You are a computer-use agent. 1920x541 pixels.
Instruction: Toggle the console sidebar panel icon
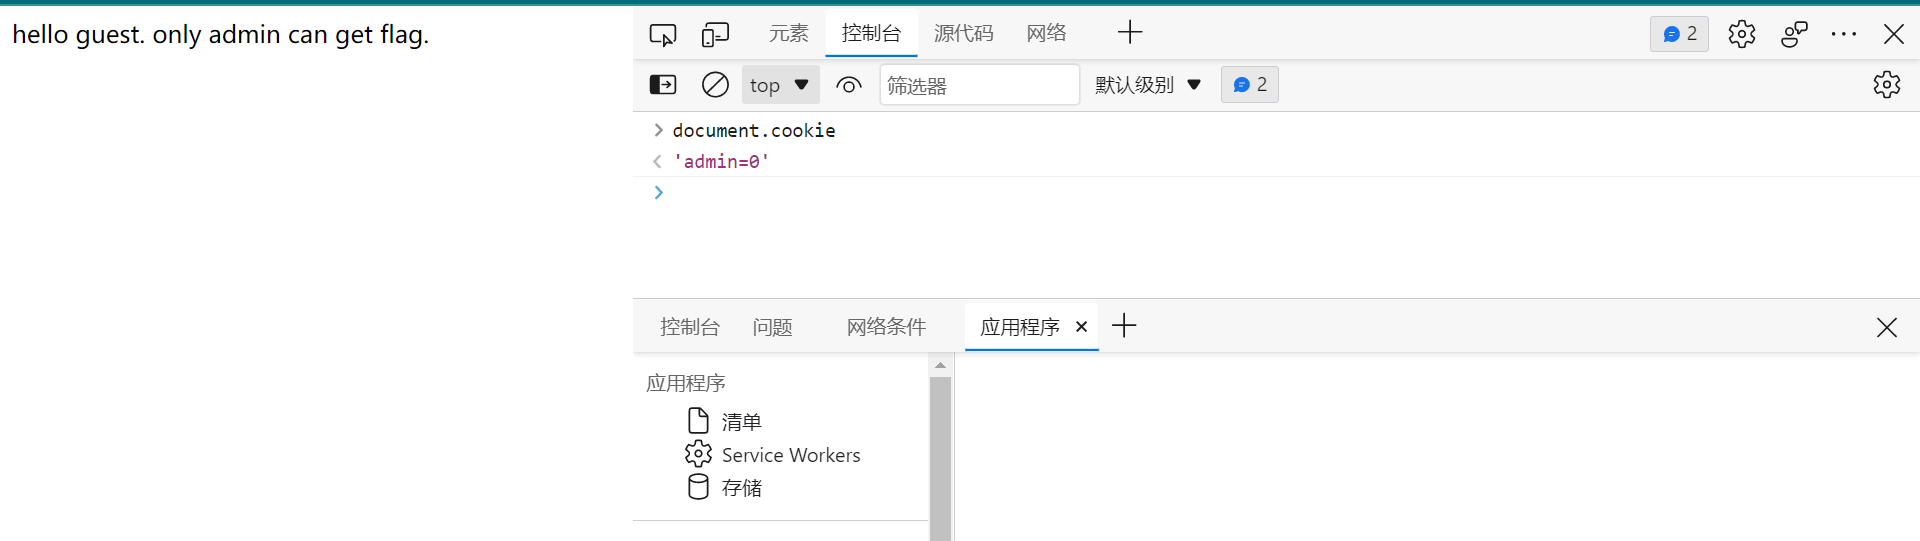tap(663, 85)
